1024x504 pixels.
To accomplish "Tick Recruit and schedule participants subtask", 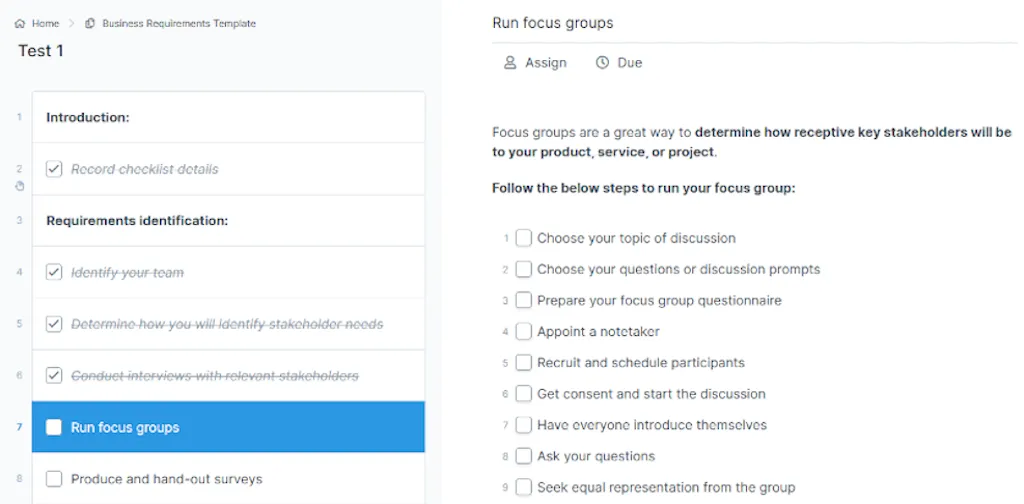I will 524,363.
